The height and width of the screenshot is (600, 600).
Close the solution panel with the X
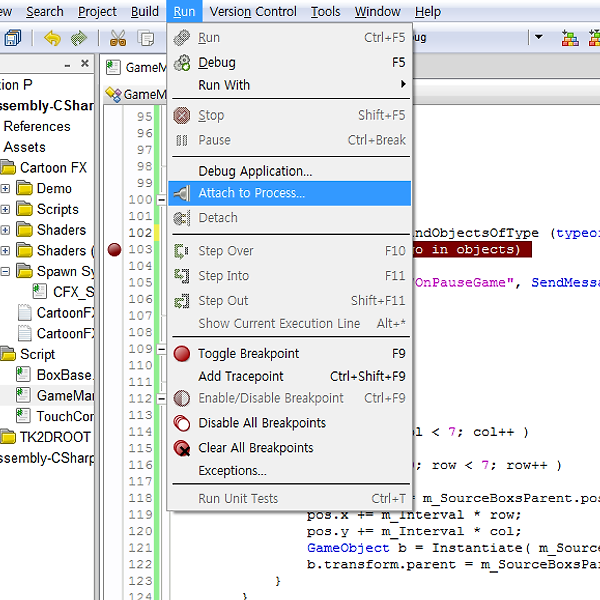click(85, 65)
